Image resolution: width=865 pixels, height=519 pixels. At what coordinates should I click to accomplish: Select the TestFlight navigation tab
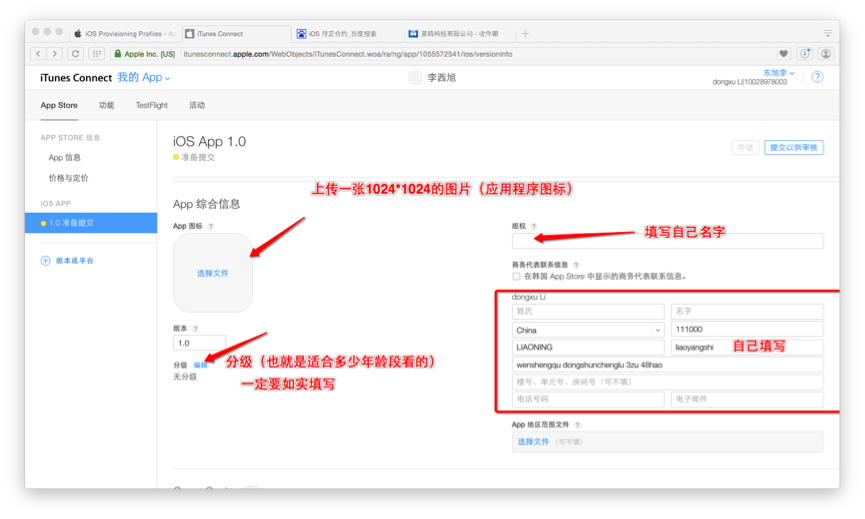152,105
